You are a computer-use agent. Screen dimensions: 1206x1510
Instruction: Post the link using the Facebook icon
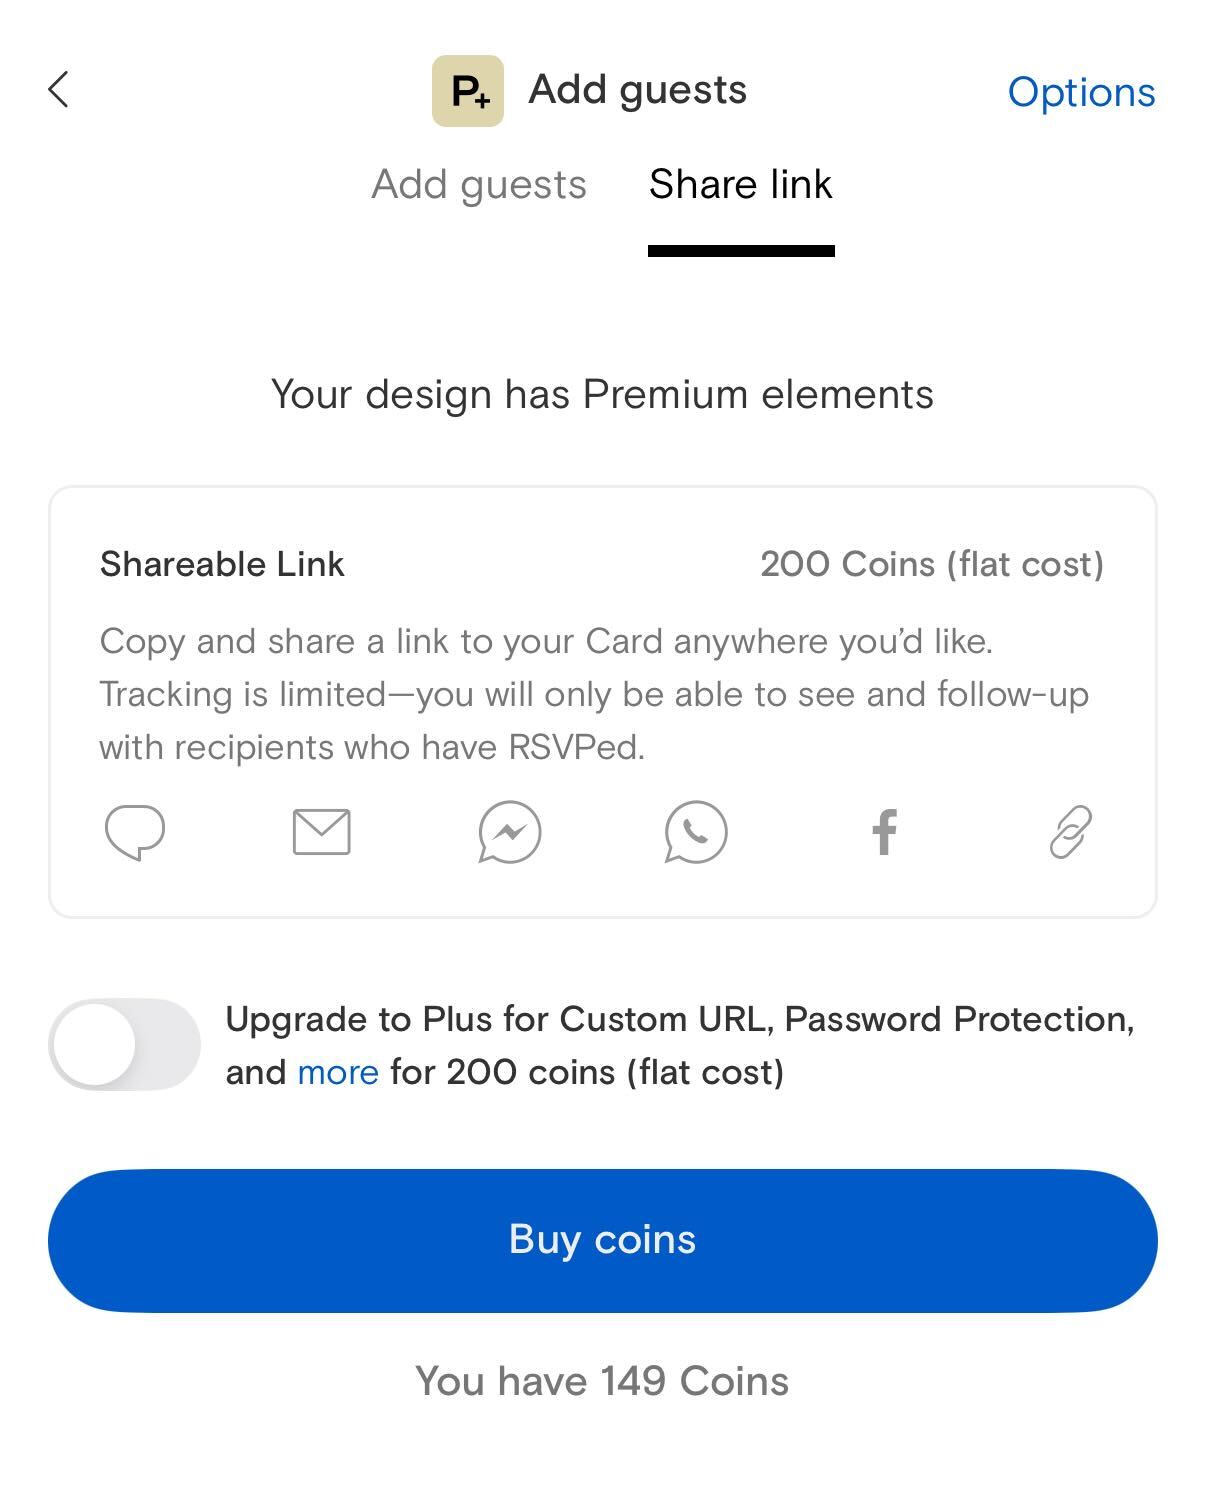click(x=884, y=832)
